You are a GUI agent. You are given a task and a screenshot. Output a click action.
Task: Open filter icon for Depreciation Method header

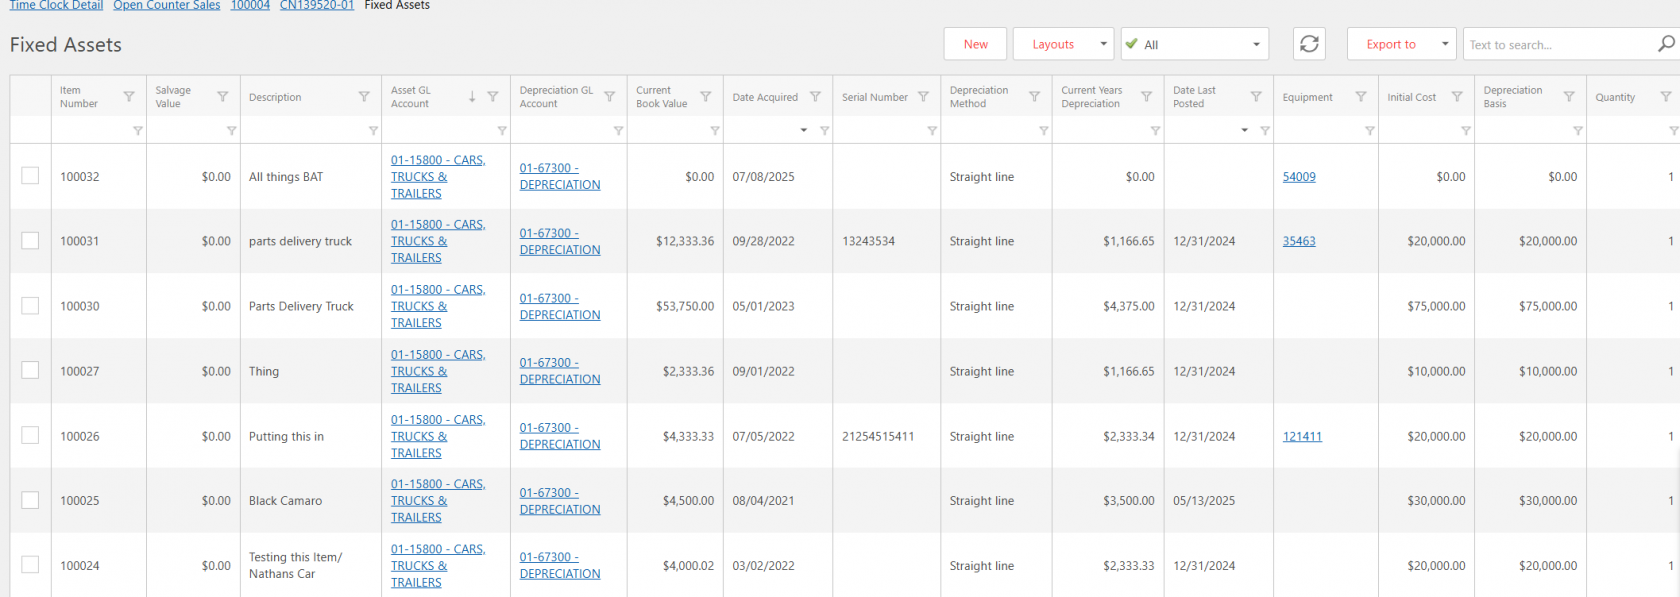(1035, 97)
